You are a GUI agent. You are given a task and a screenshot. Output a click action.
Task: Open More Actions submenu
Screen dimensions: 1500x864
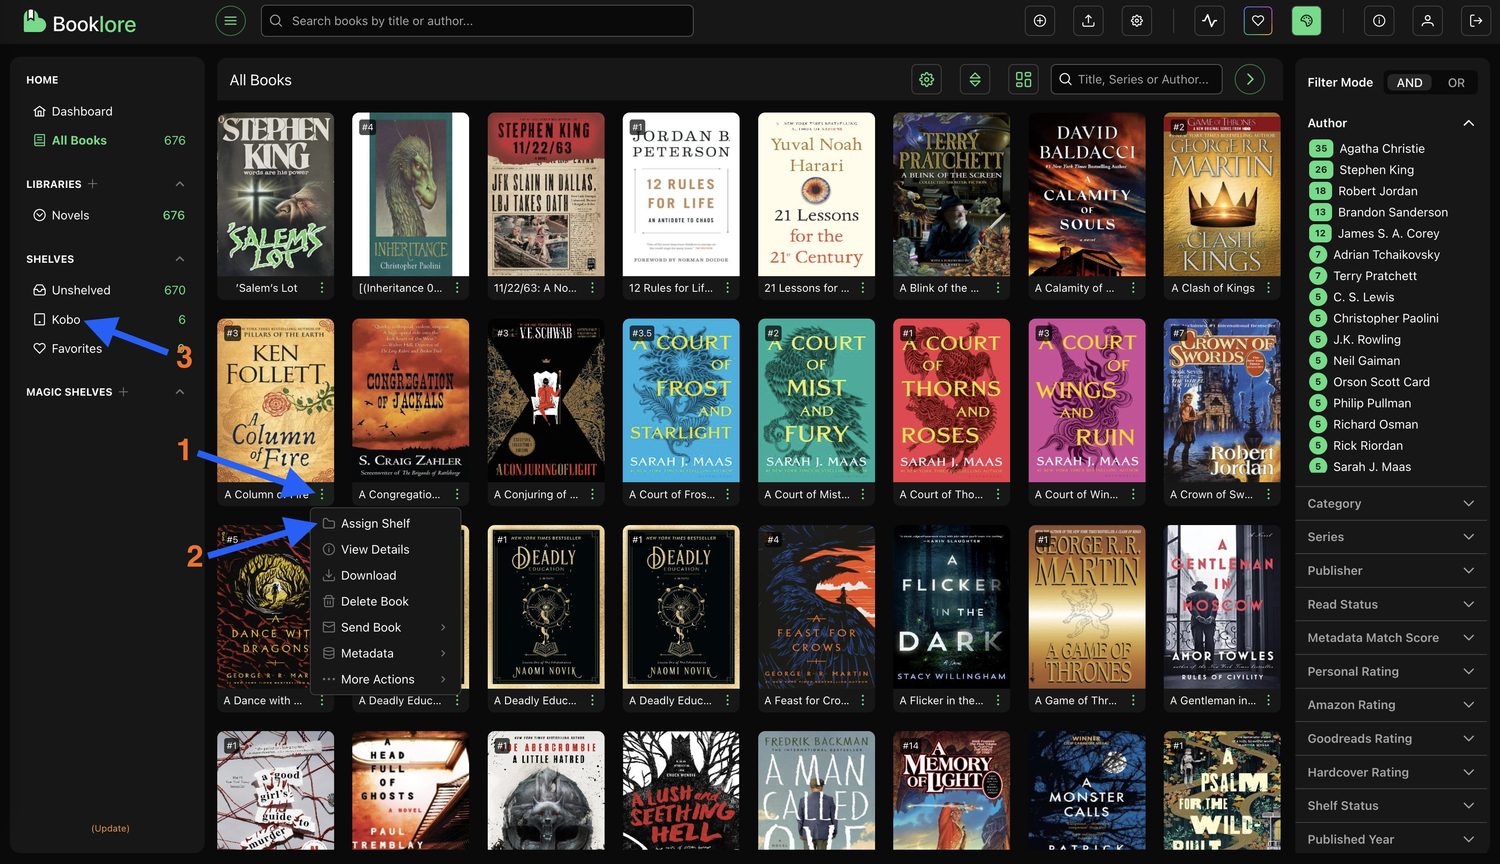pyautogui.click(x=386, y=679)
